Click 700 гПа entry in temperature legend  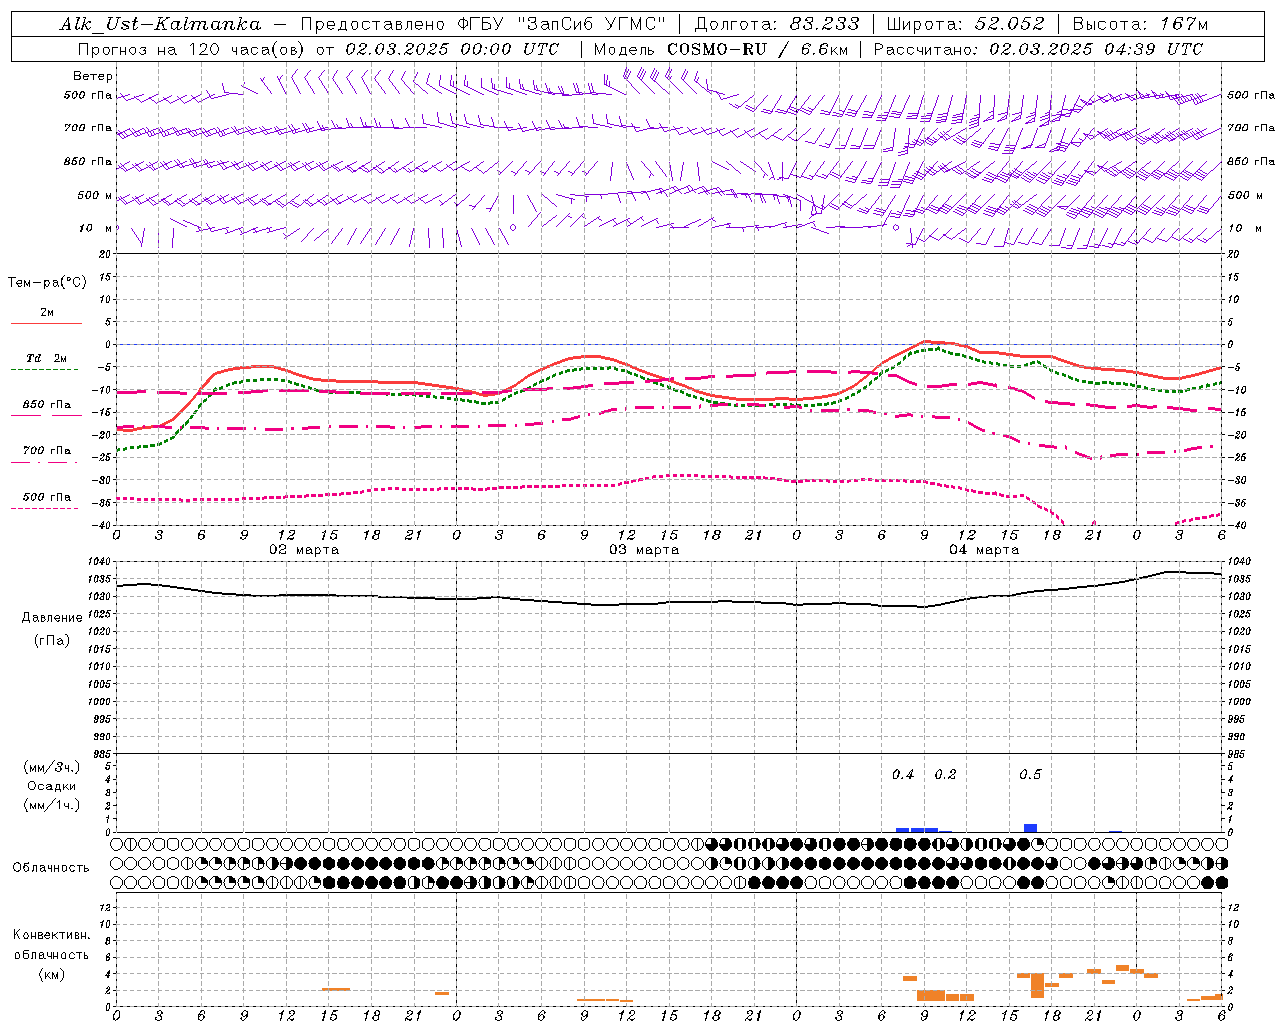click(x=47, y=450)
